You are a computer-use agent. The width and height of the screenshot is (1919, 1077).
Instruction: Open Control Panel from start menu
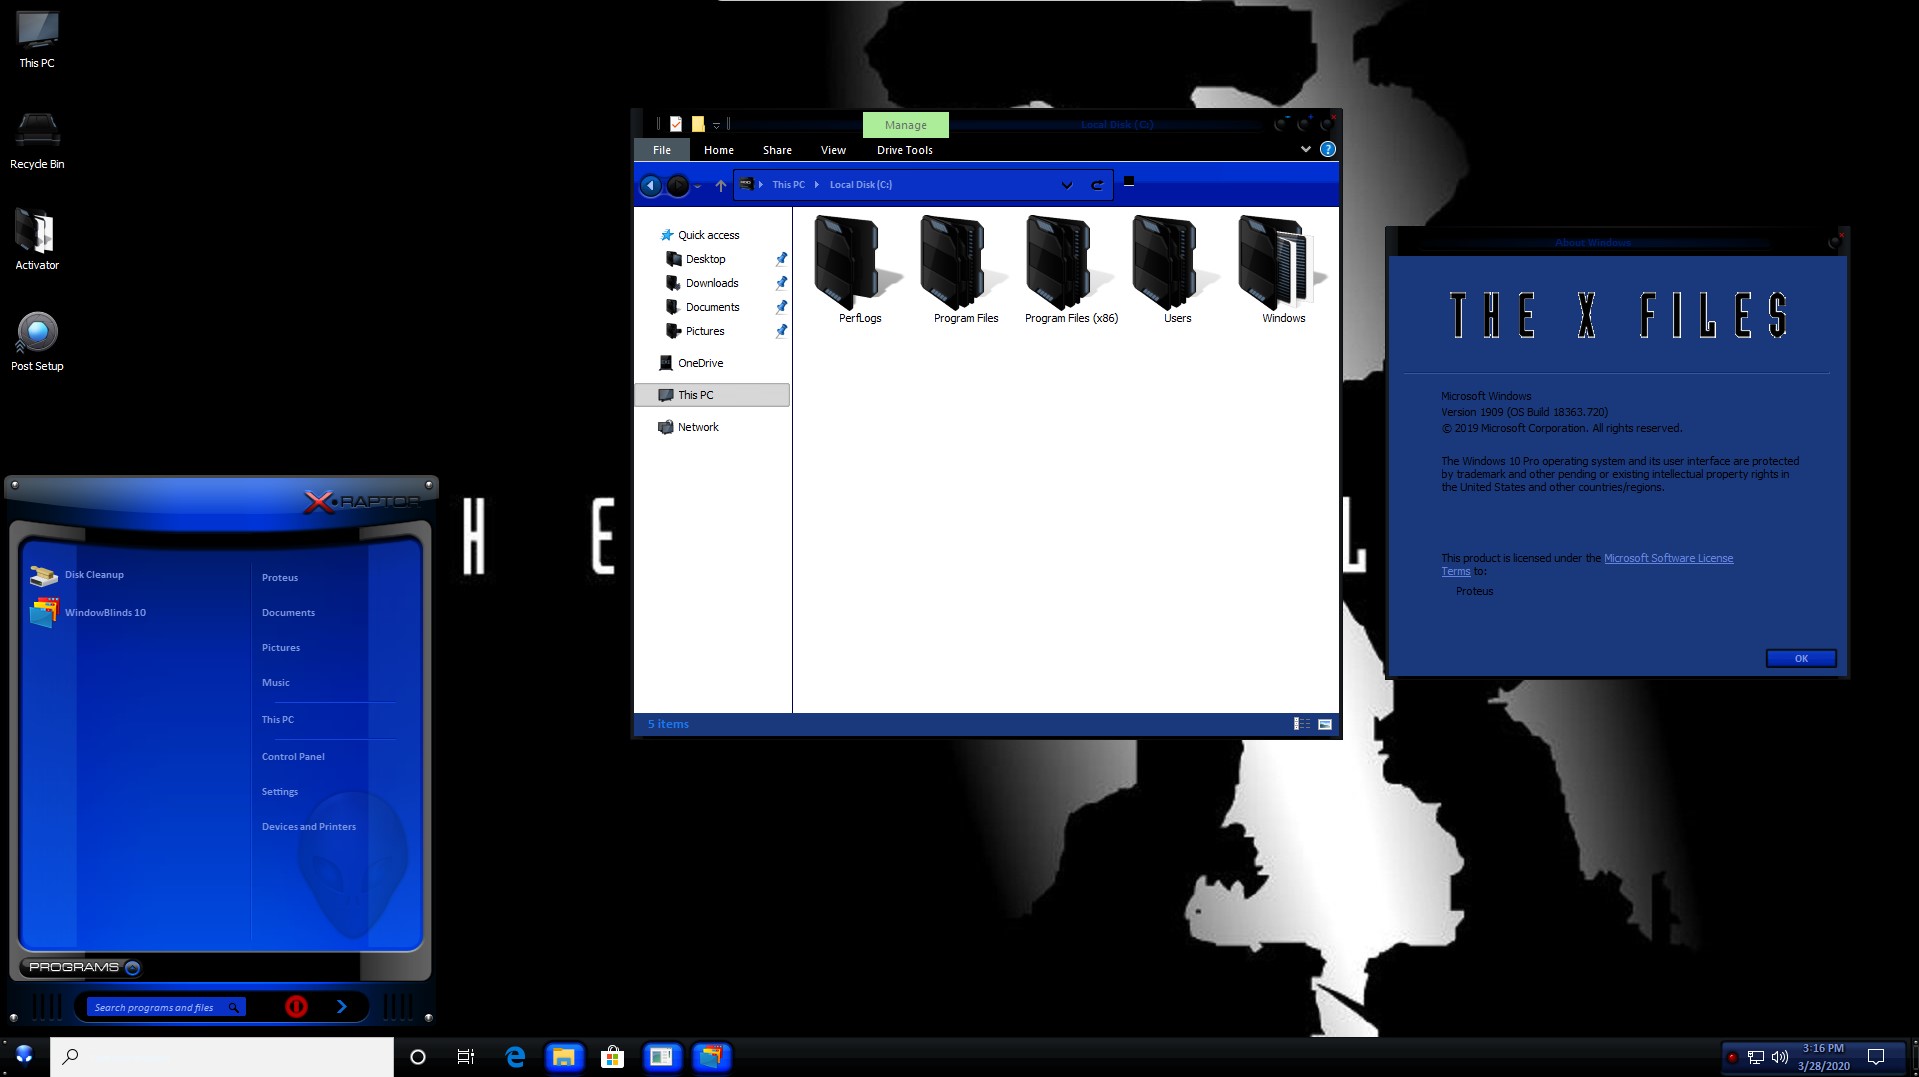[x=293, y=757]
